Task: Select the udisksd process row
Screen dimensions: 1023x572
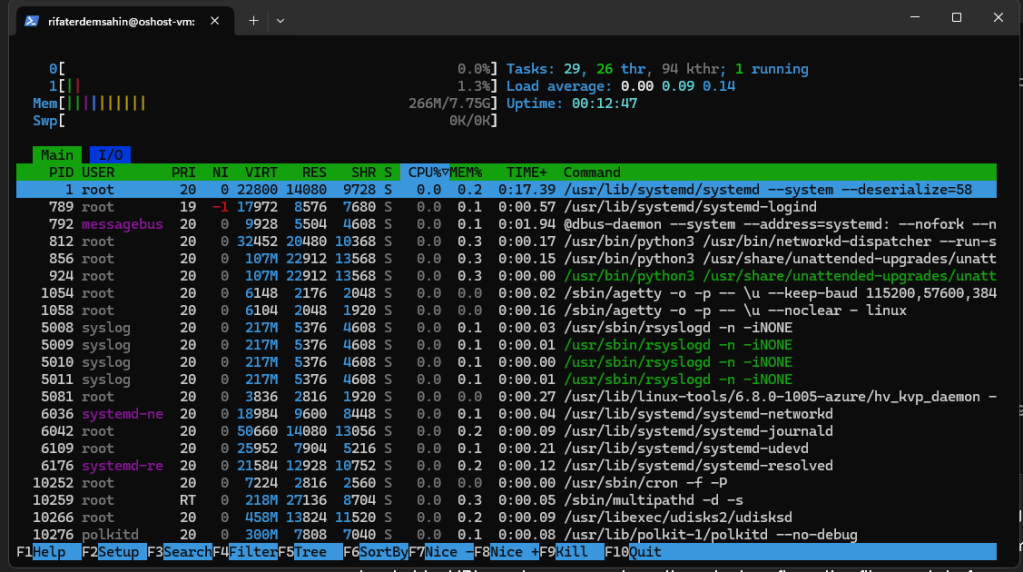Action: (506, 518)
